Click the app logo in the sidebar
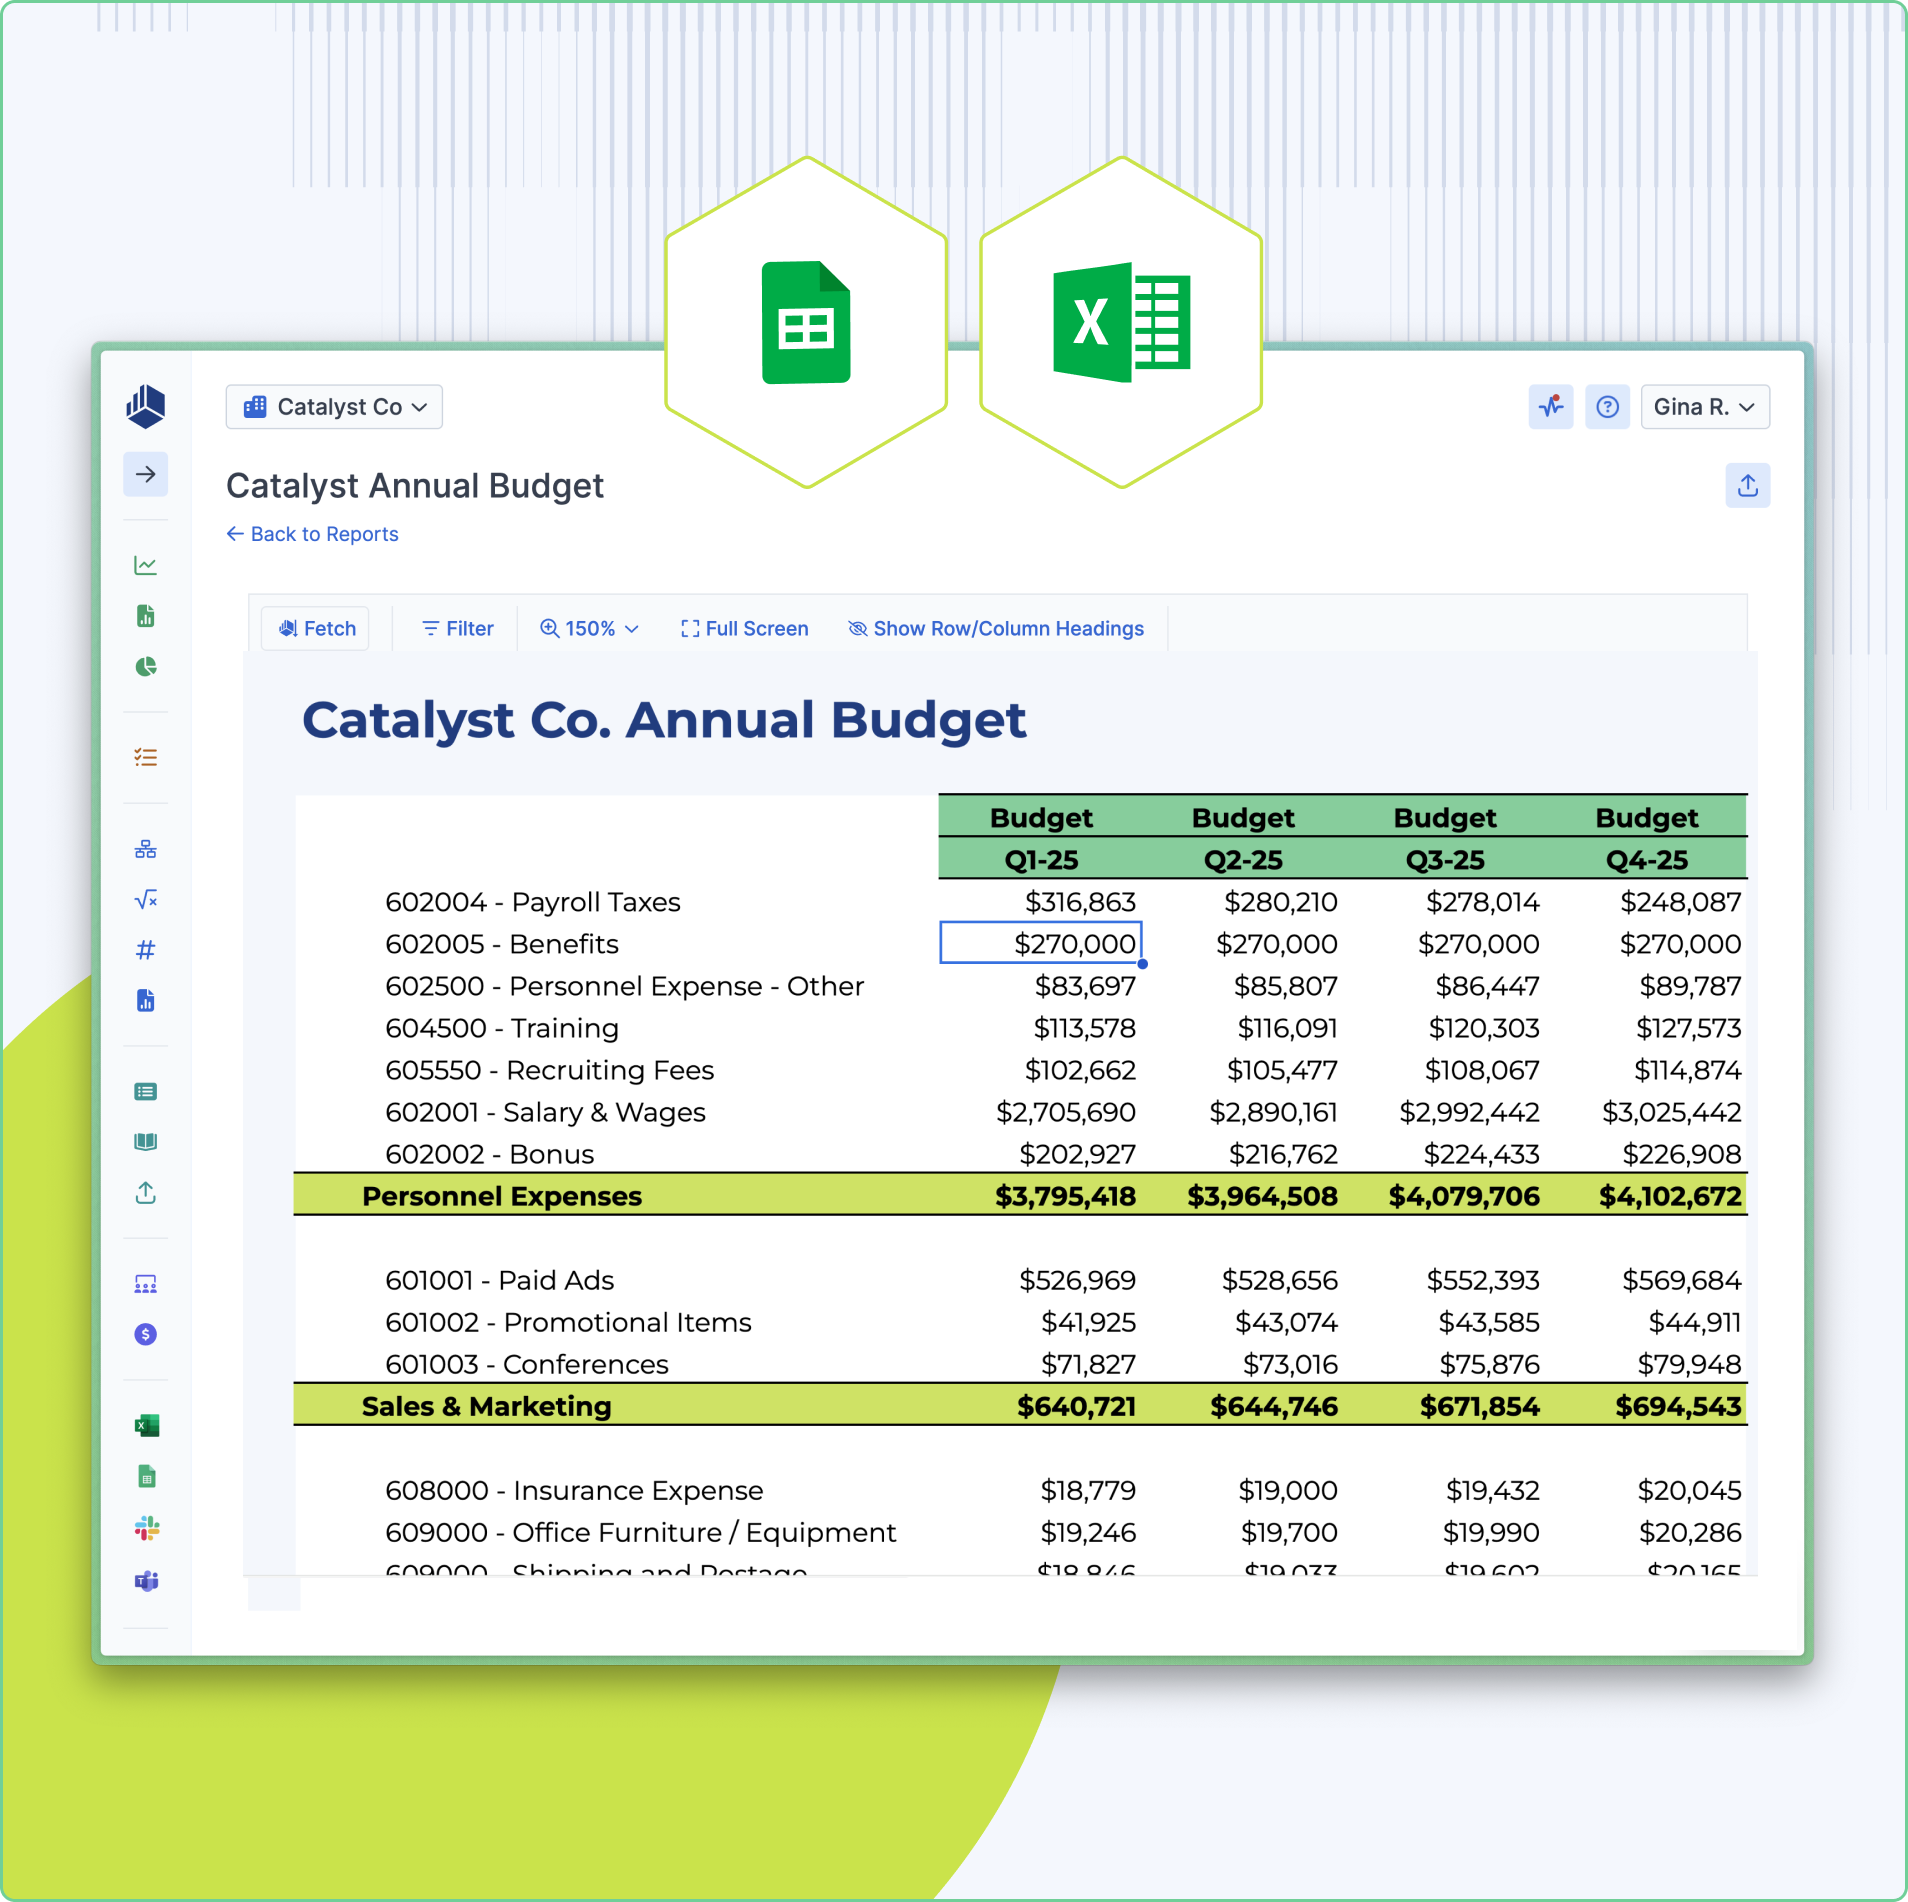This screenshot has width=1908, height=1902. tap(146, 406)
